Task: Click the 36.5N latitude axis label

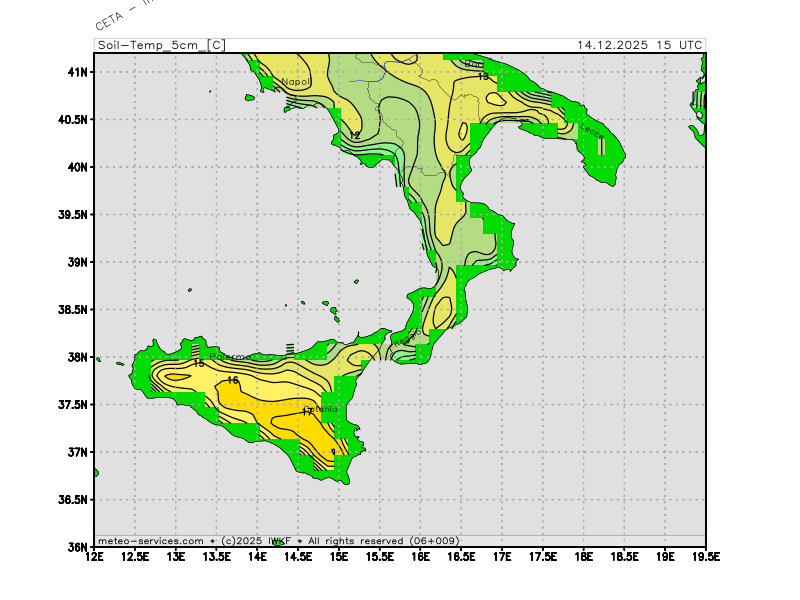Action: pos(74,499)
